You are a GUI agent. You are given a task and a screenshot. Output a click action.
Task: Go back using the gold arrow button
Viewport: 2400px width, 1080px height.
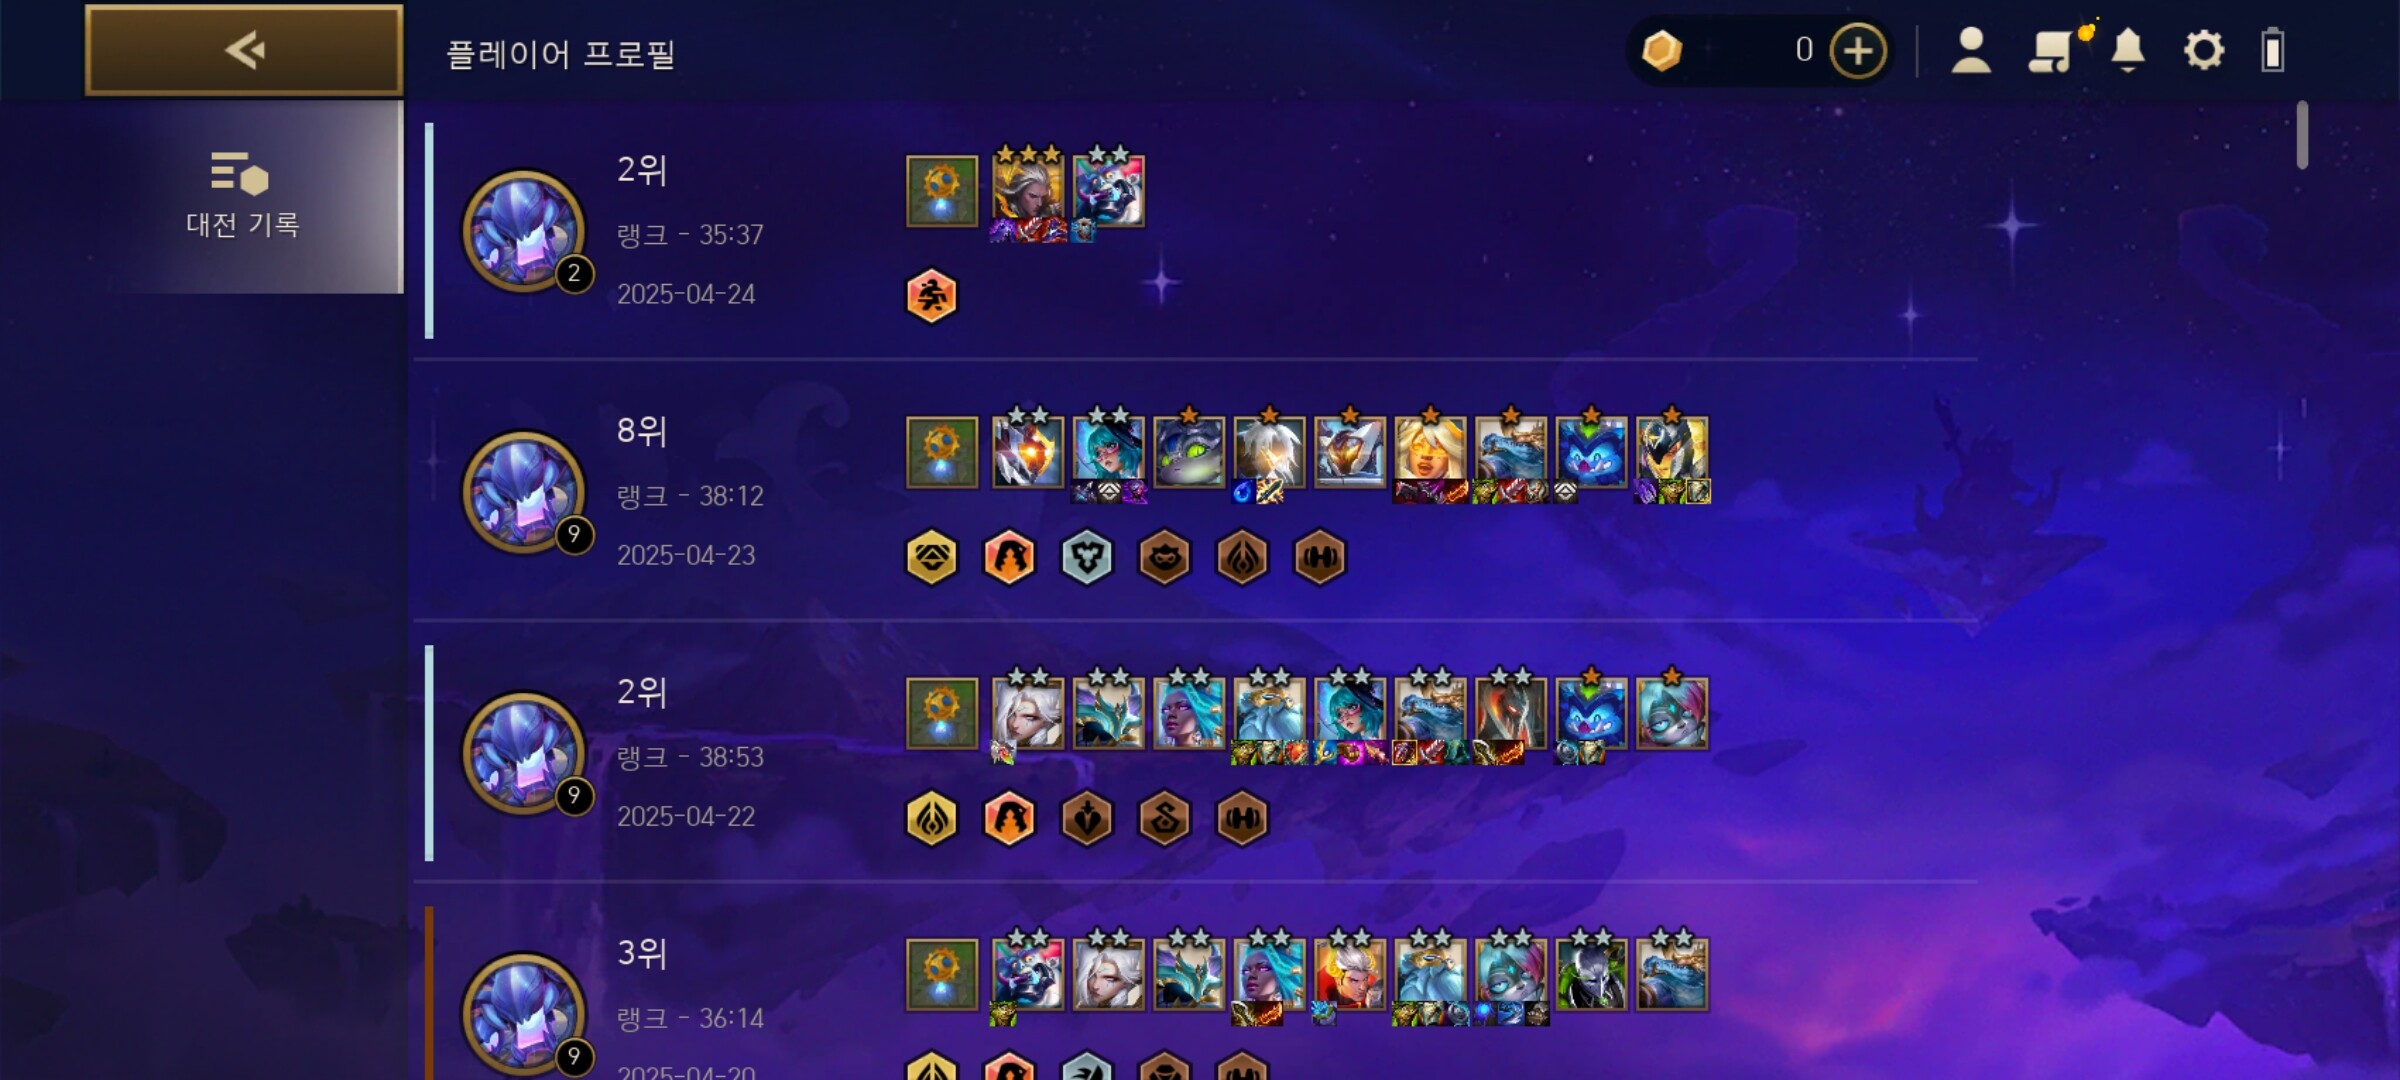pyautogui.click(x=244, y=50)
